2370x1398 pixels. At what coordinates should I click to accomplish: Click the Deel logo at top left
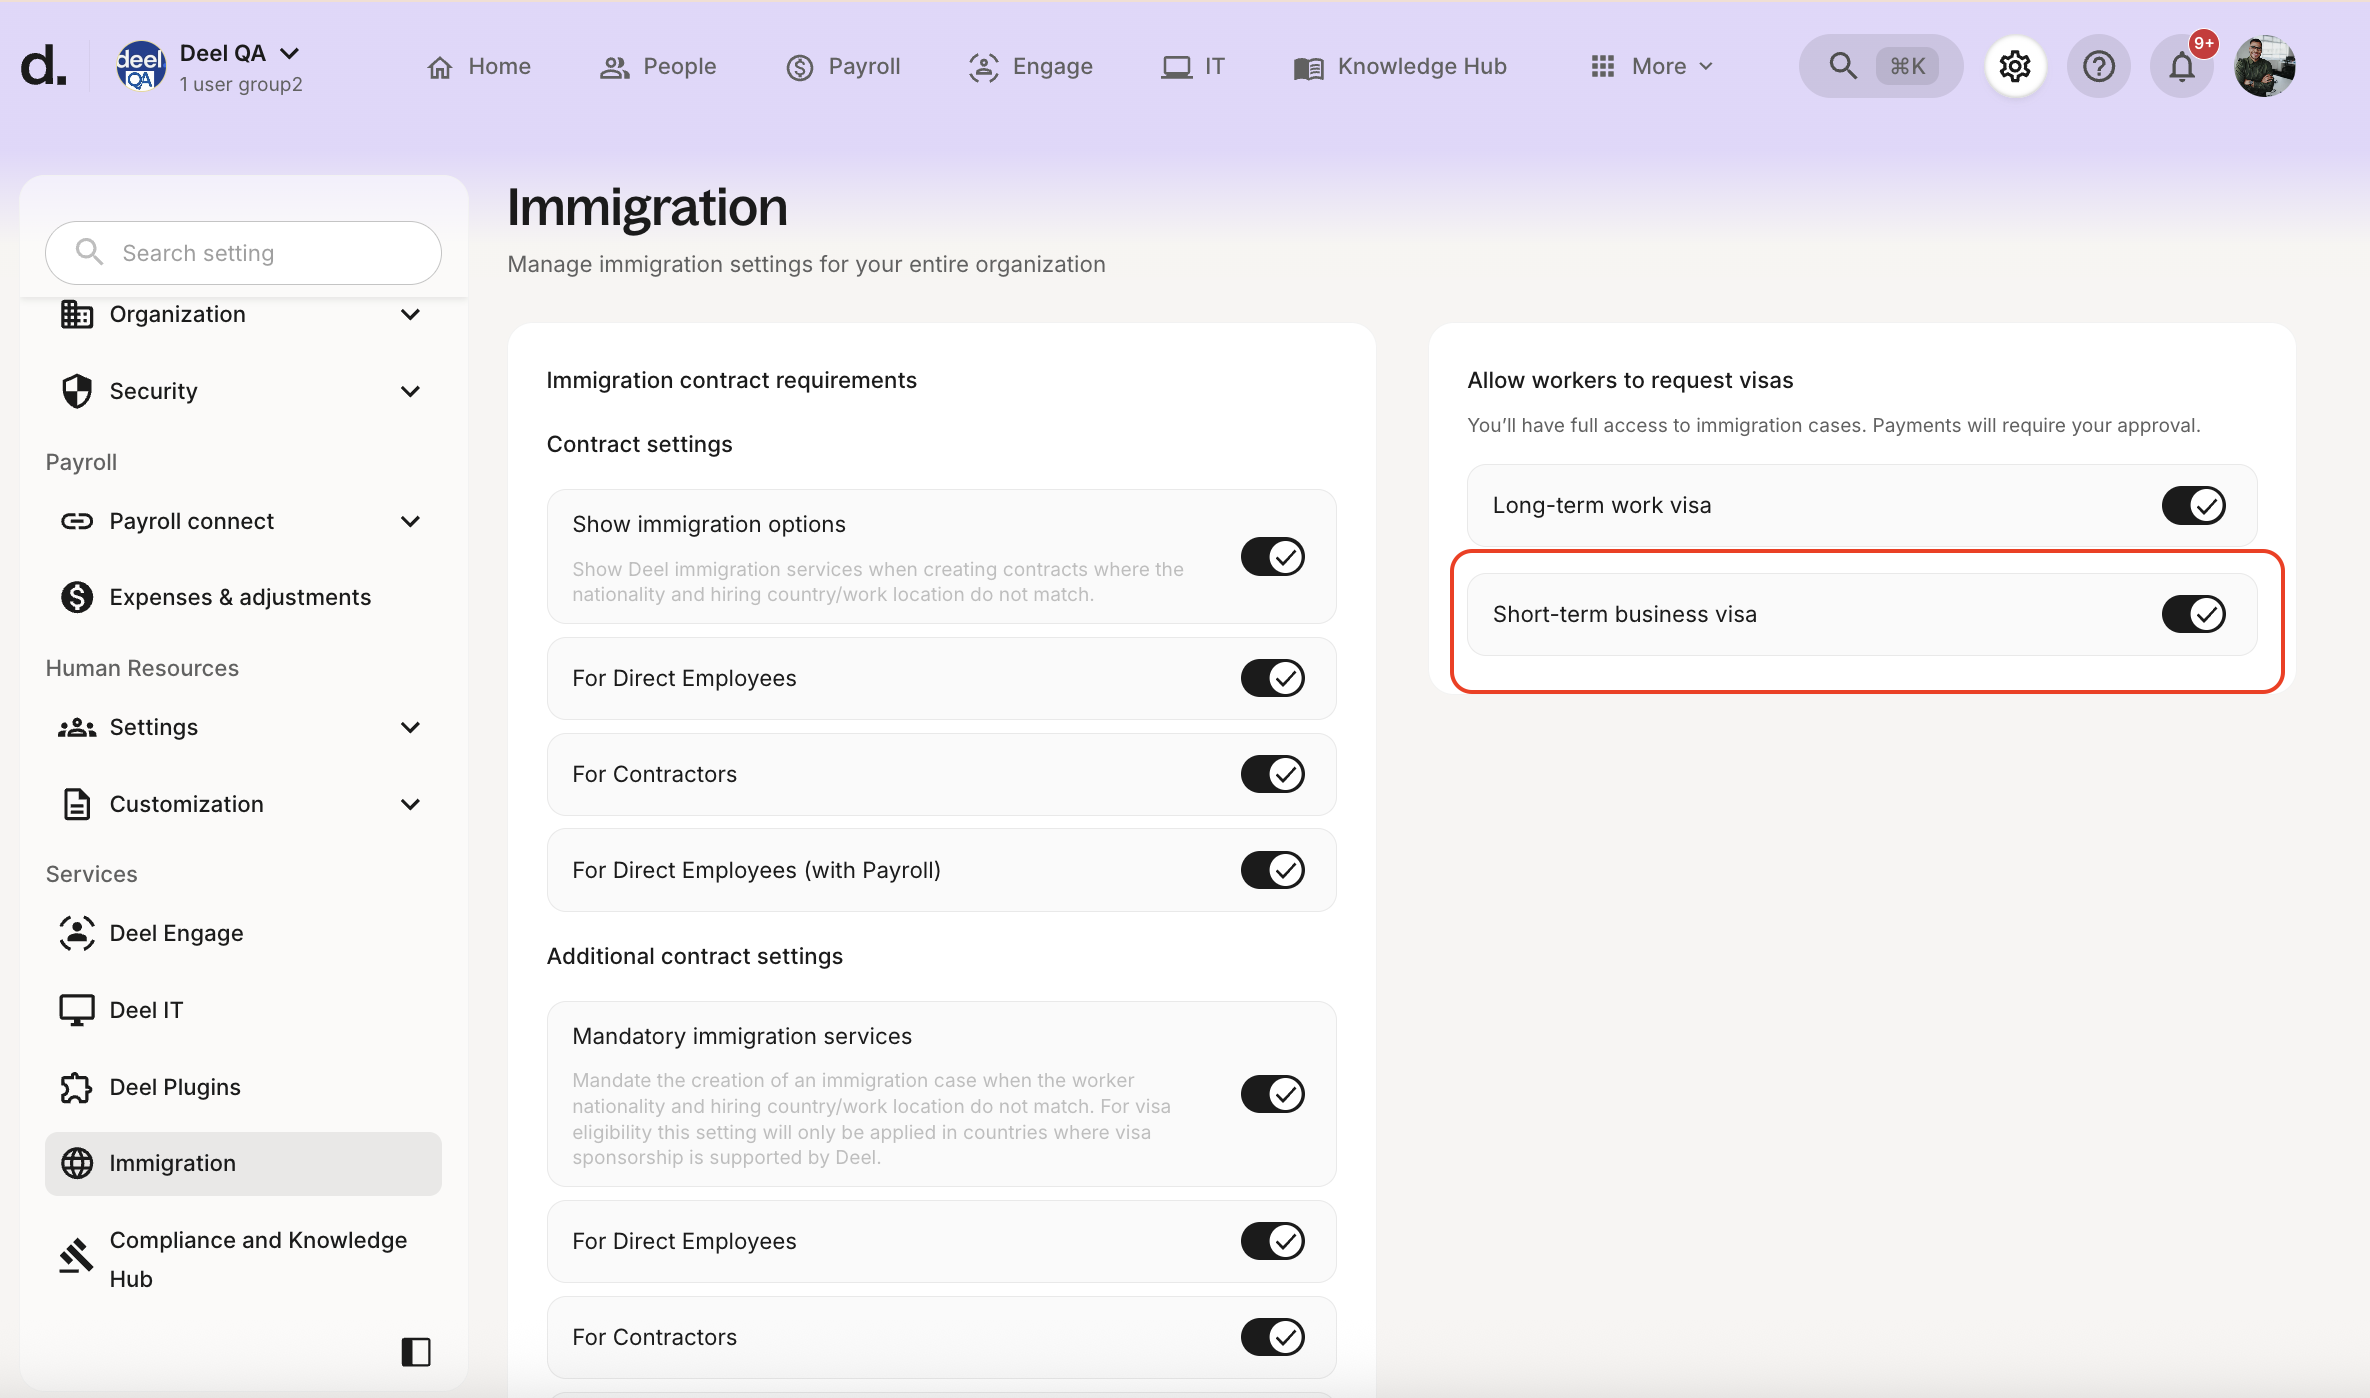click(x=44, y=66)
